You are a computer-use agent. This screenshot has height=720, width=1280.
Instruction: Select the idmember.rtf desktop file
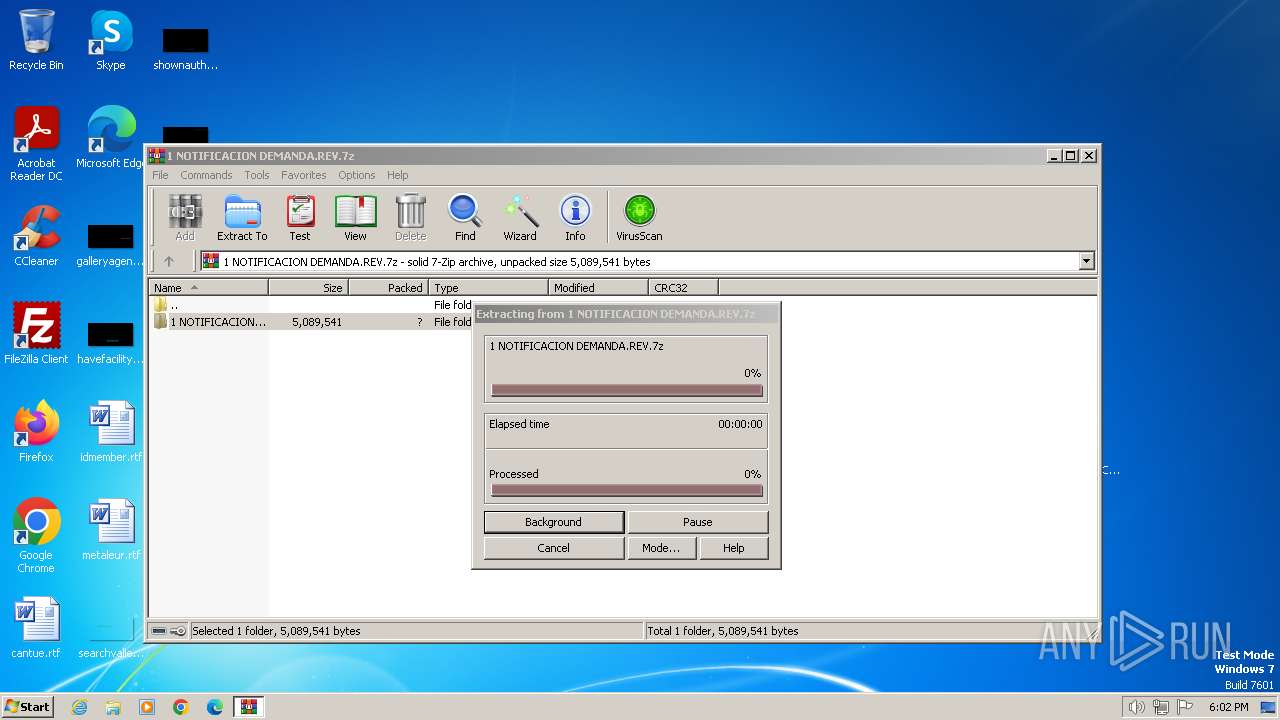111,432
